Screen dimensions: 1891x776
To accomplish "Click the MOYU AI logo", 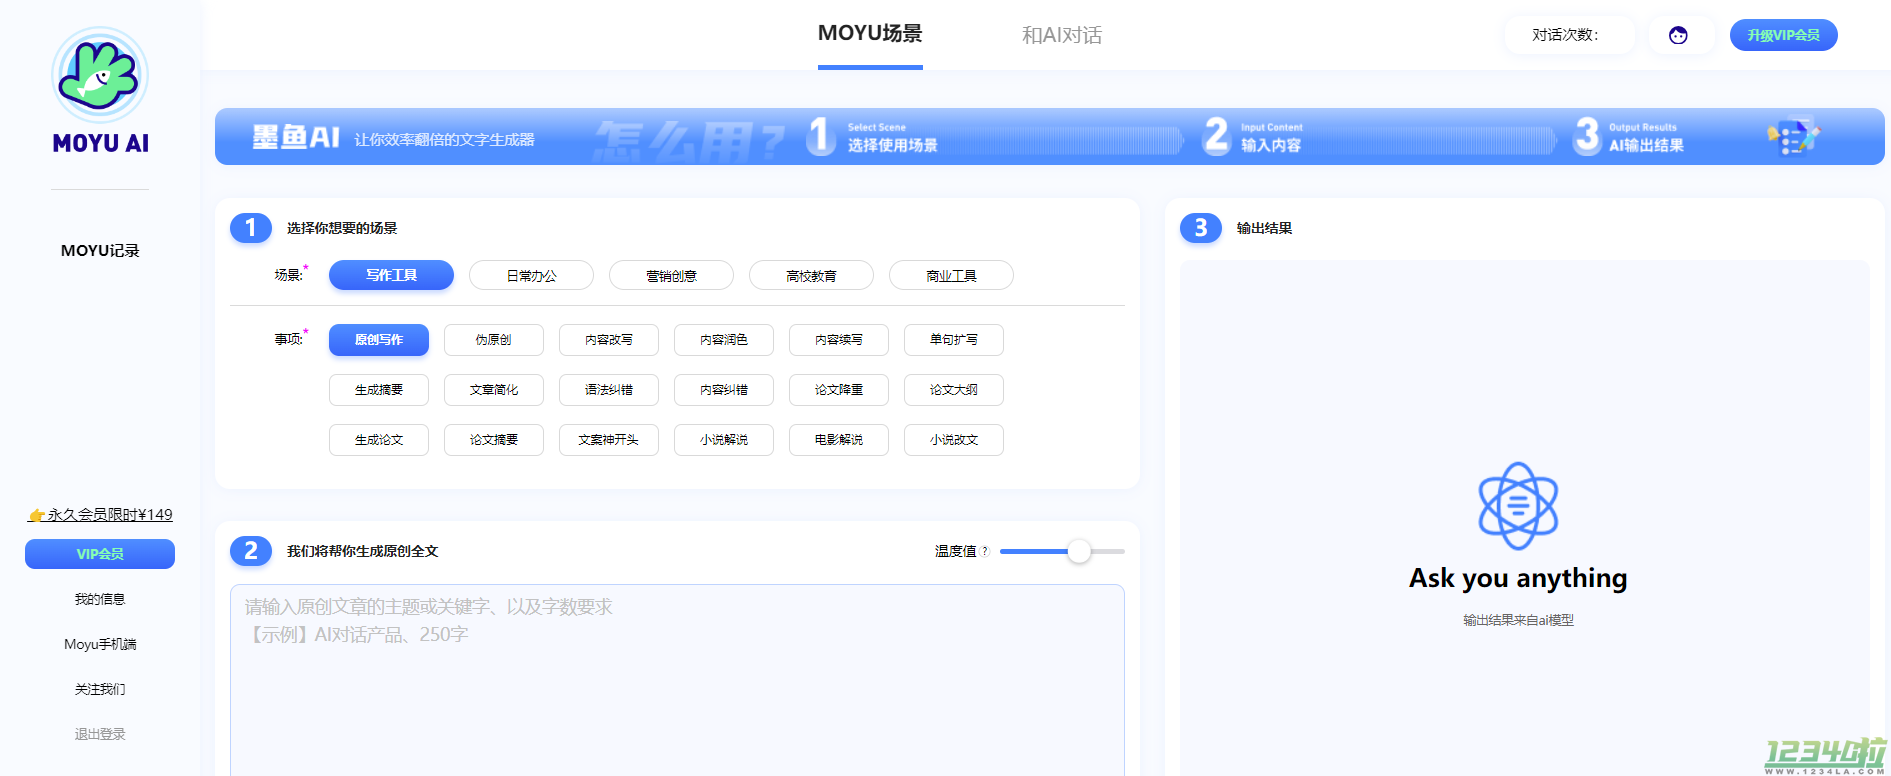I will [x=100, y=91].
